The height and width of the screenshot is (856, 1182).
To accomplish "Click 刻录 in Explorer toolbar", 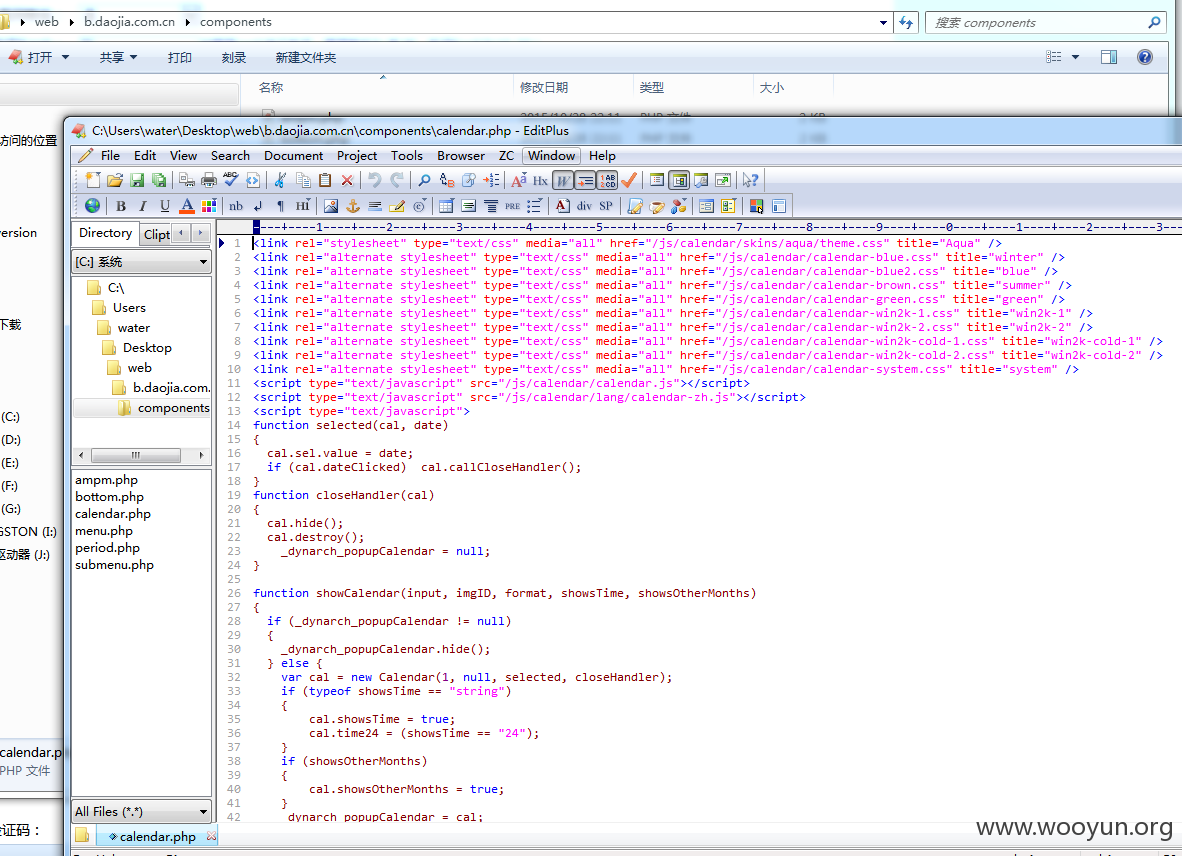I will click(x=234, y=57).
